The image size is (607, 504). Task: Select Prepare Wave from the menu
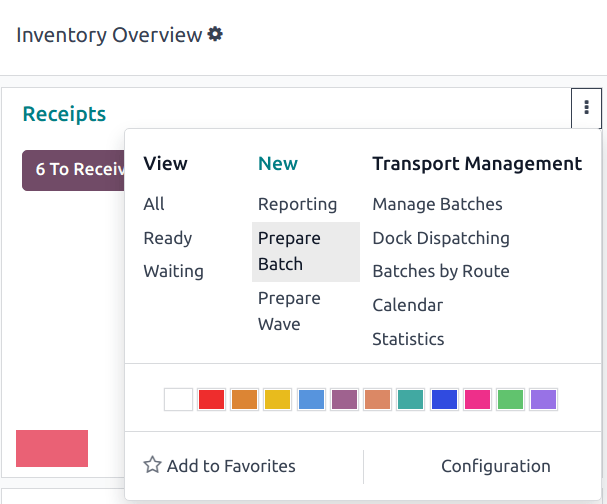click(289, 311)
